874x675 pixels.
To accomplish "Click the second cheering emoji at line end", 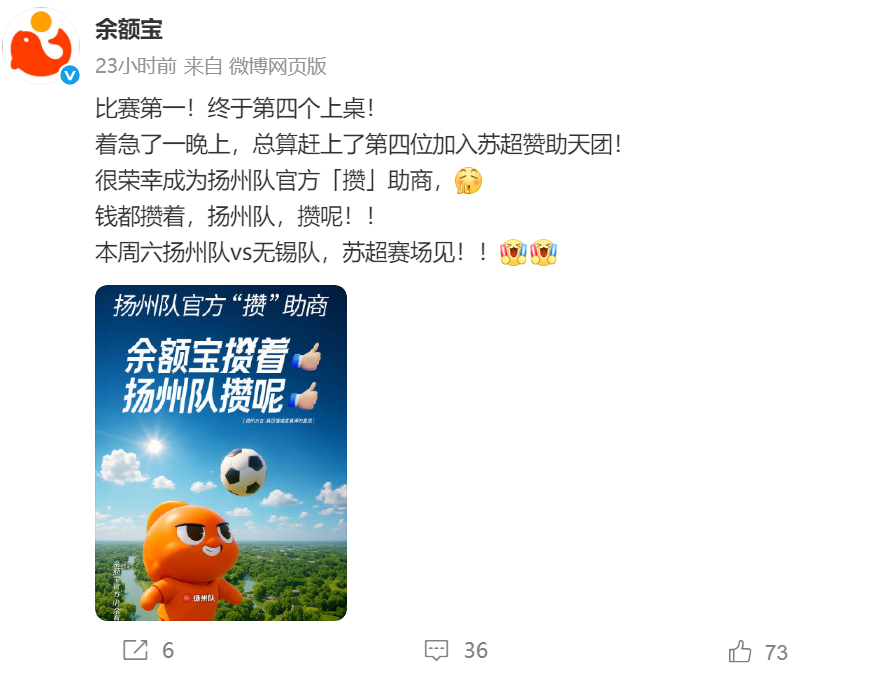I will click(x=543, y=252).
